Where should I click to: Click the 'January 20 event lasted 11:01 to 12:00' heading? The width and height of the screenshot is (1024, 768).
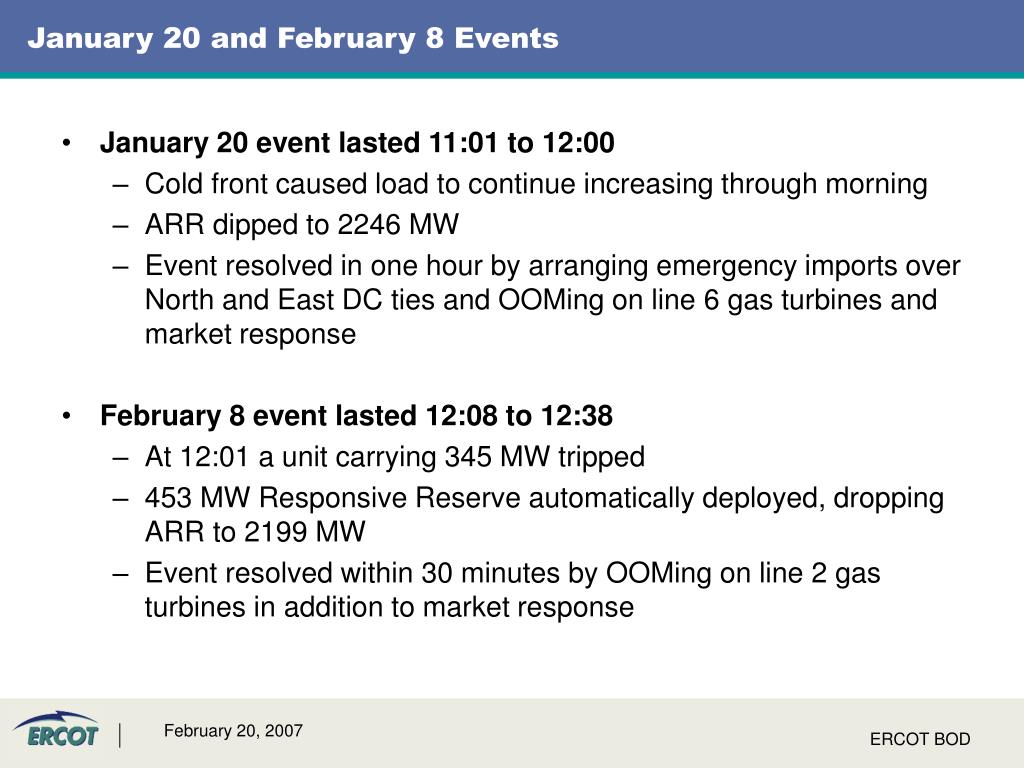pos(357,143)
